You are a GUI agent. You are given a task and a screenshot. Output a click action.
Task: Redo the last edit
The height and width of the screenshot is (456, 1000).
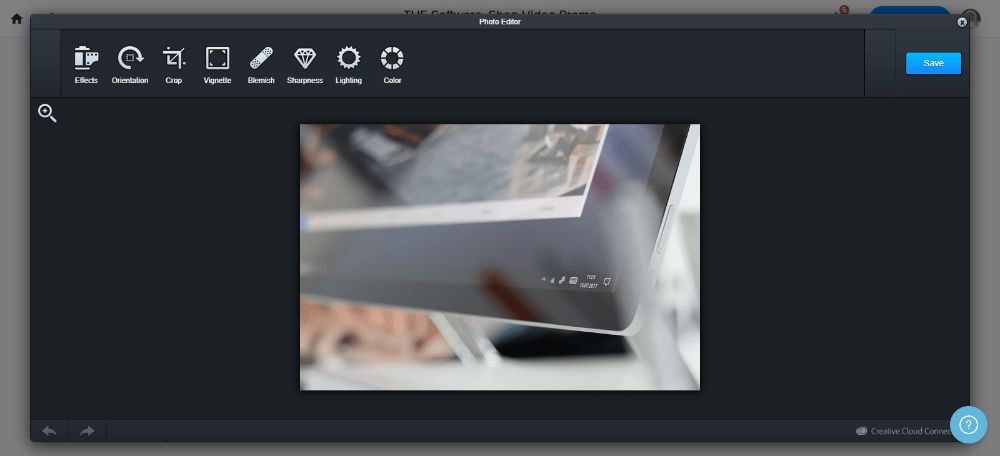[87, 431]
